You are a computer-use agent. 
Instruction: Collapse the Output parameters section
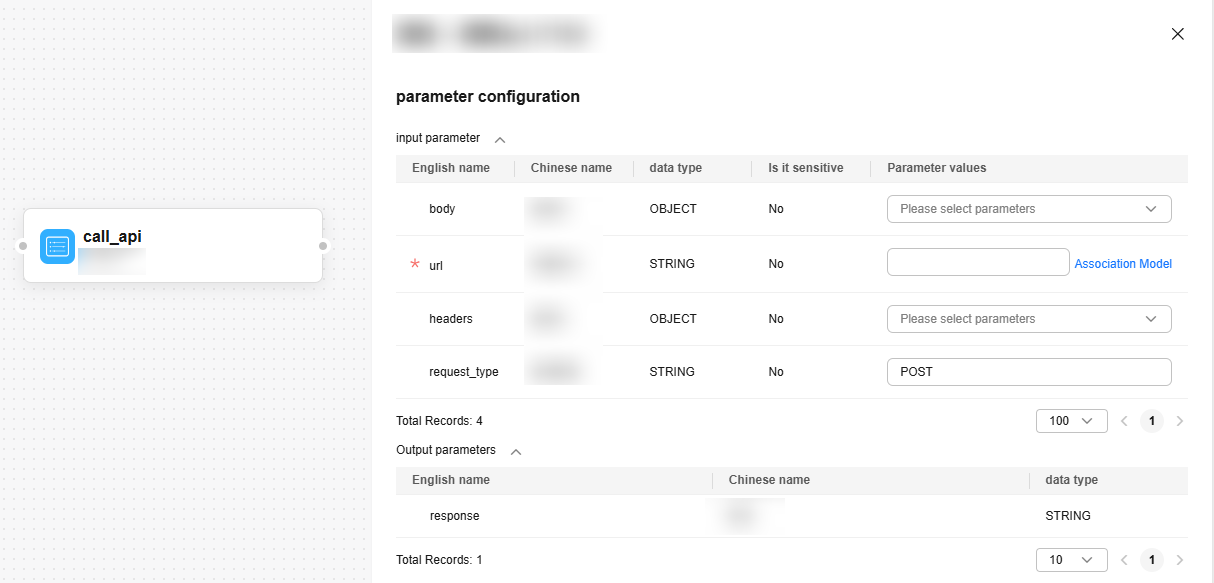(x=516, y=451)
